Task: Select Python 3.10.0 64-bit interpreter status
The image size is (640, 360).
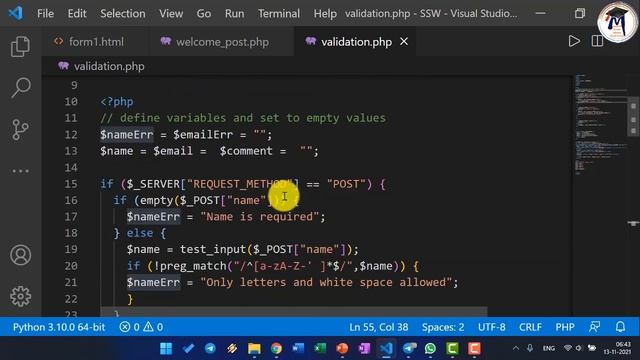Action: click(59, 327)
